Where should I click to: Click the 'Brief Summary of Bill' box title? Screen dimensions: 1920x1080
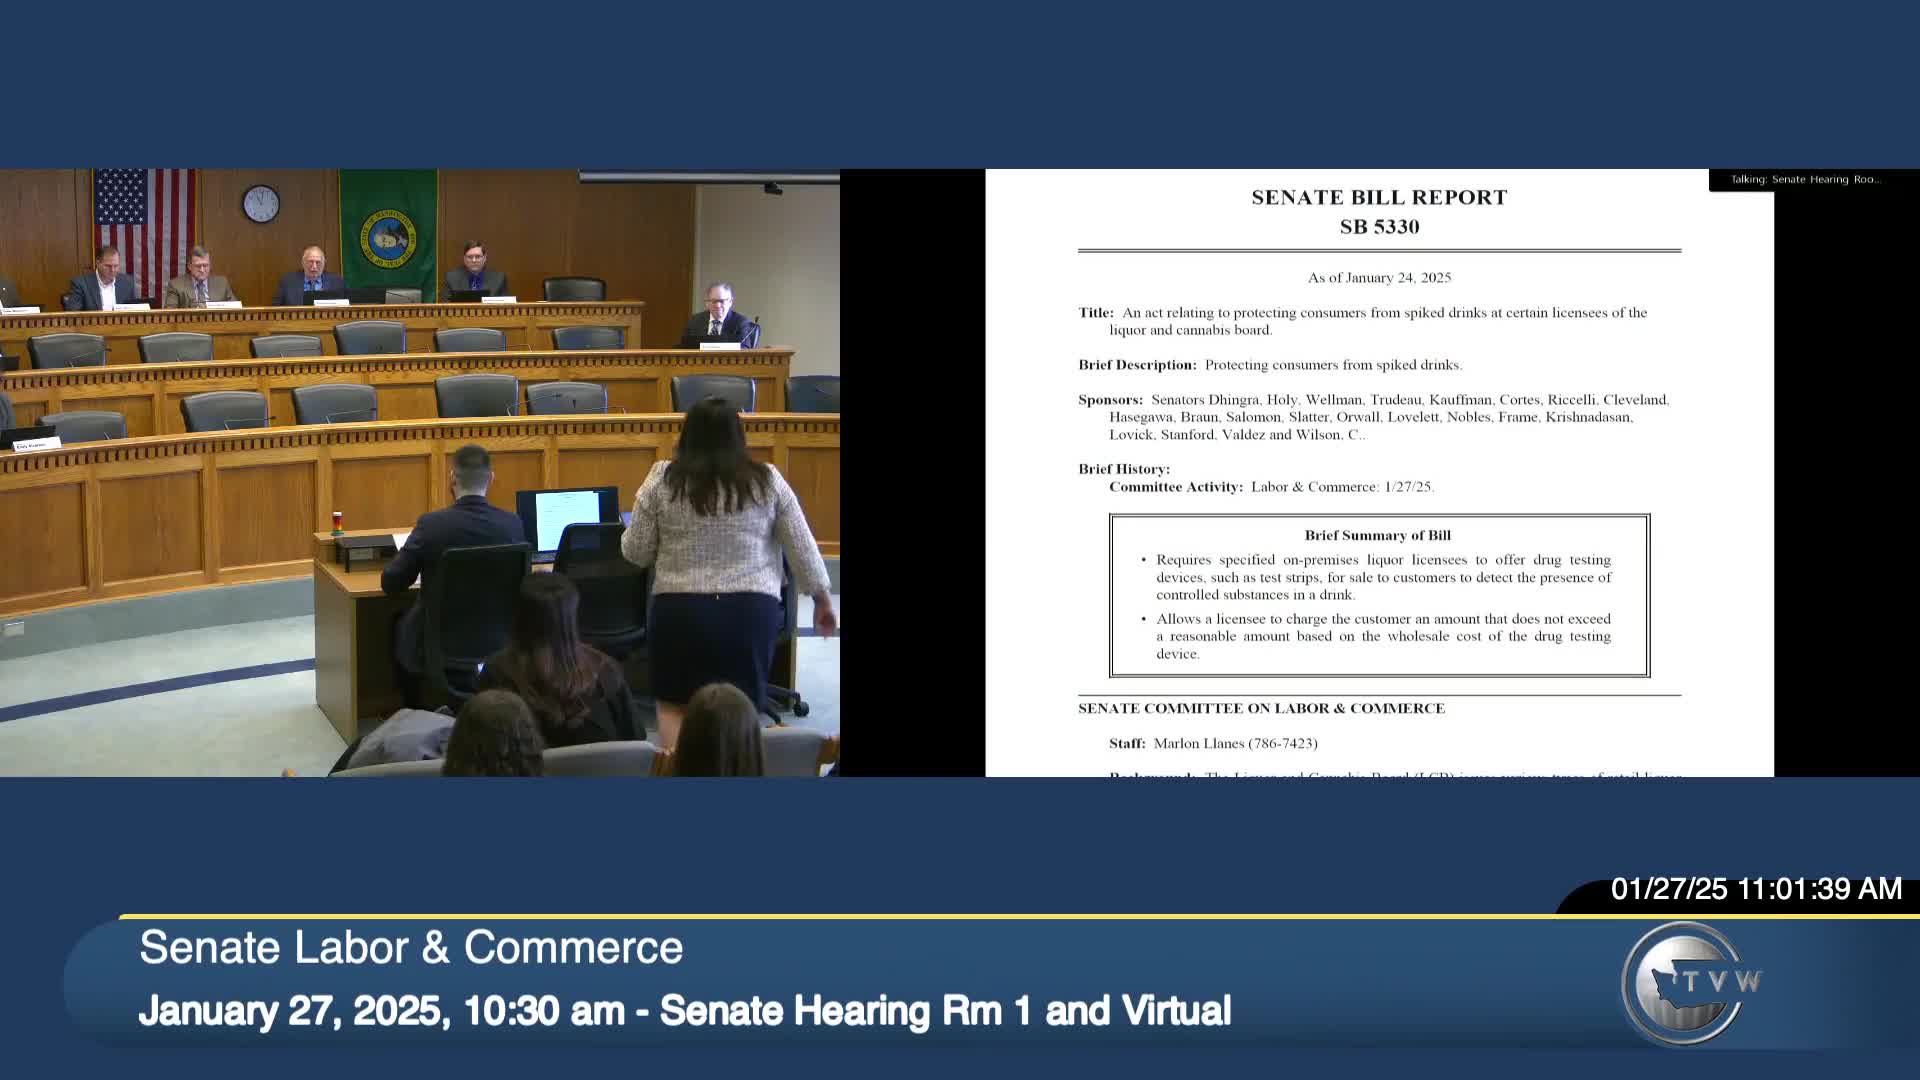(1377, 536)
